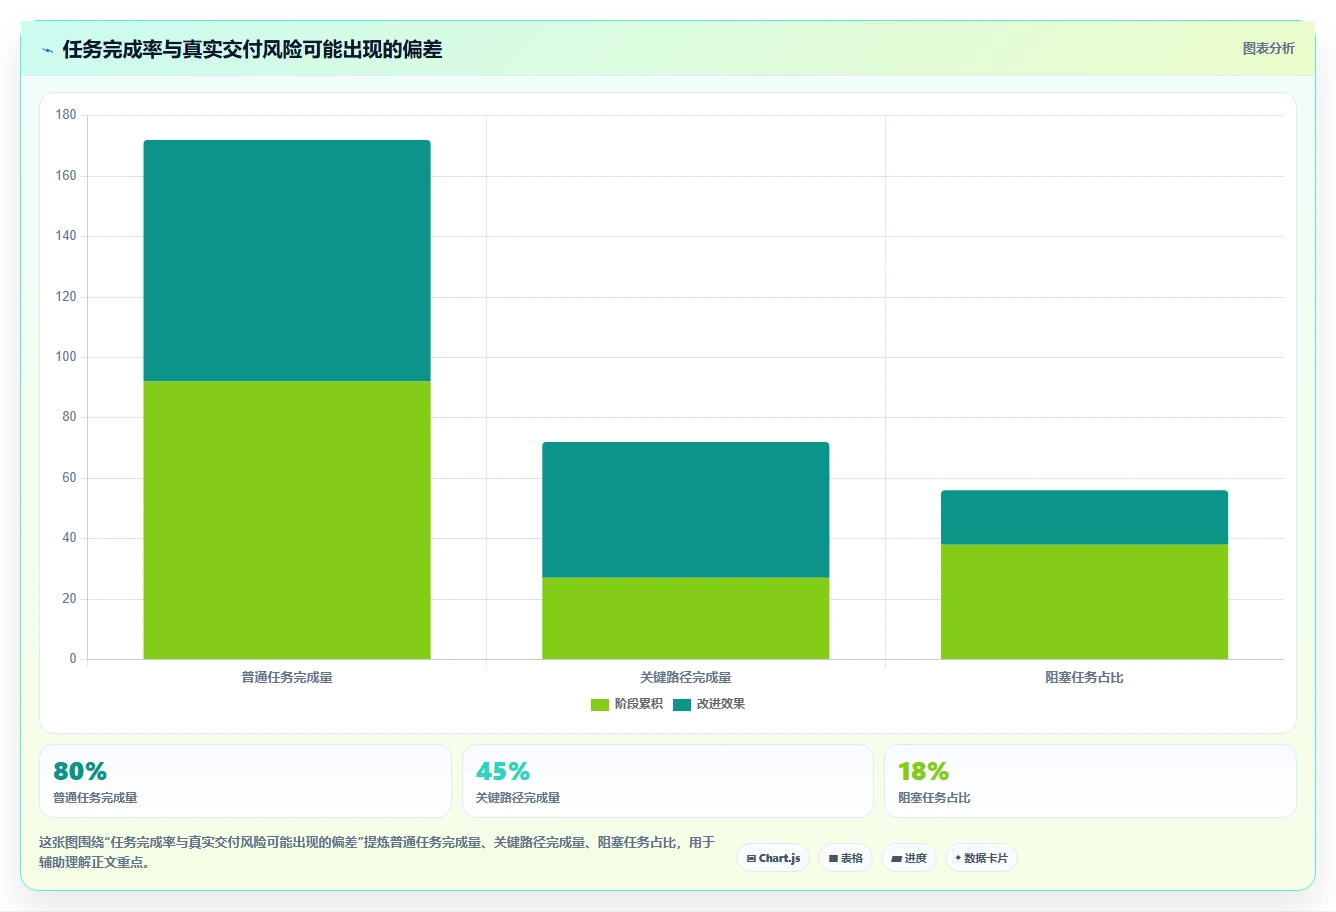The image size is (1336, 912).
Task: Click the teal 改进效果 bar for 阻塞任务占比
Action: click(1084, 517)
